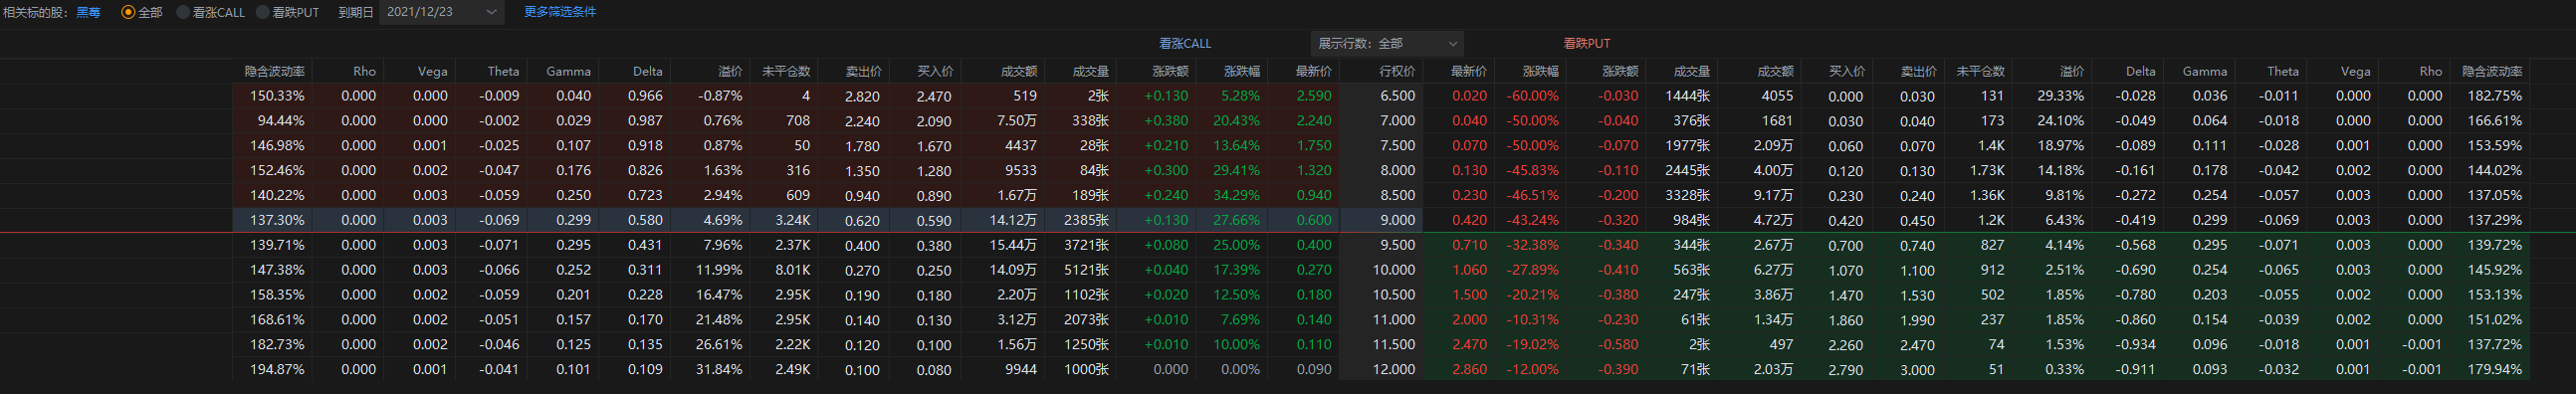Screen dimensions: 2576x394
Task: Select strike price 9.500 row
Action: [x=1397, y=245]
